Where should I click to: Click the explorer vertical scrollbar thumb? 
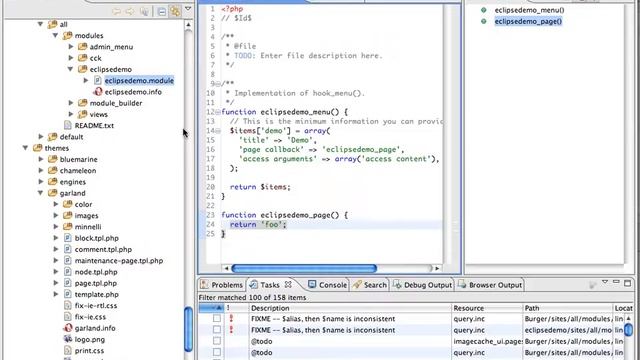coord(188,329)
